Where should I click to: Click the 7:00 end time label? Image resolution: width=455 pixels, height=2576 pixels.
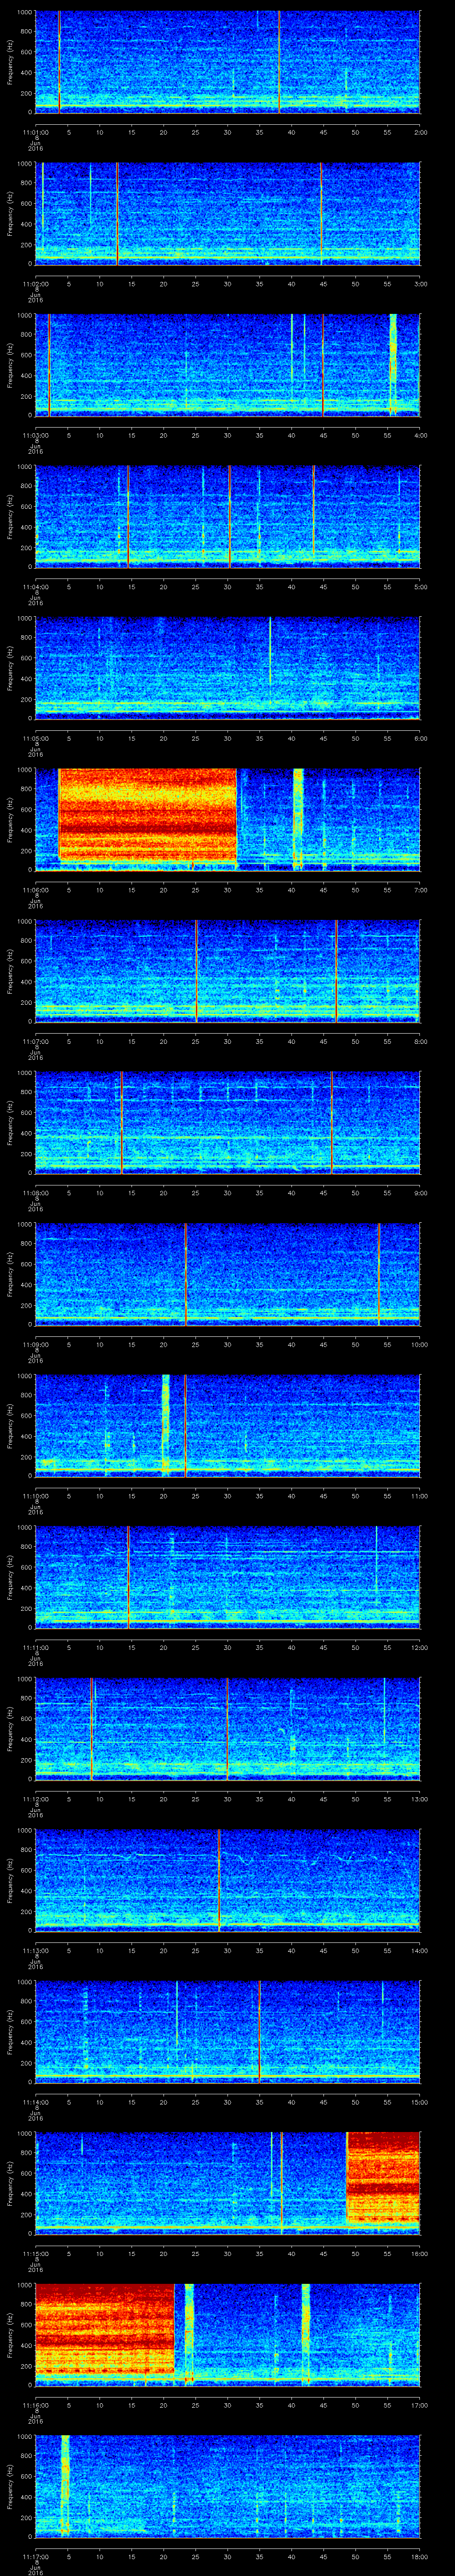420,890
